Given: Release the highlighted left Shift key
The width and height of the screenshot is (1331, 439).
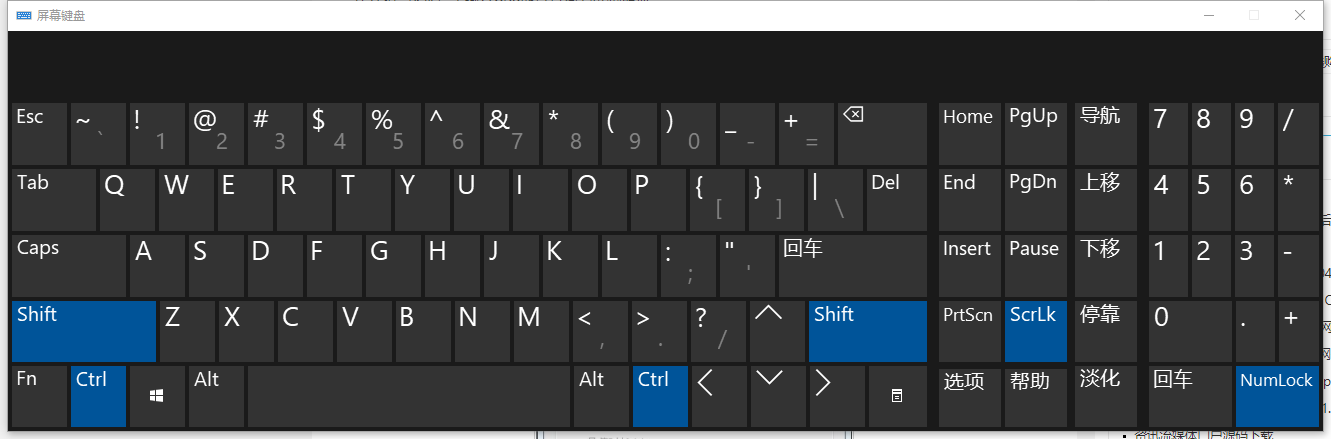Looking at the screenshot, I should [x=84, y=330].
